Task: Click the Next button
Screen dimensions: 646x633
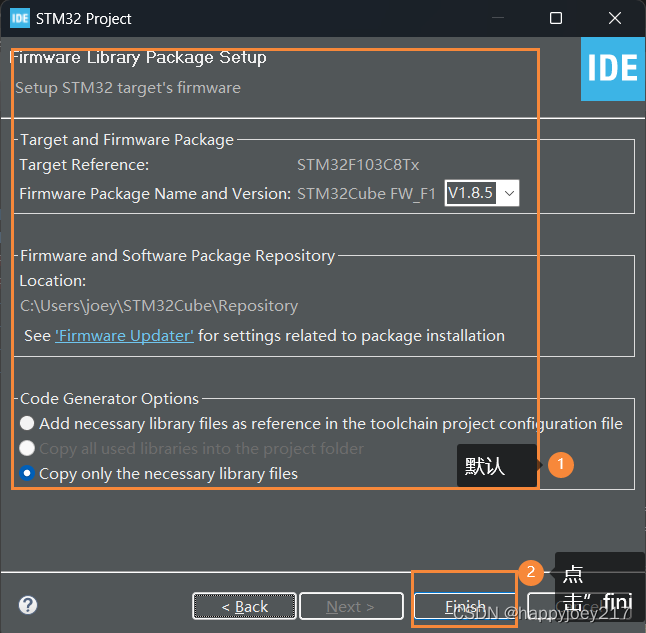Action: tap(351, 606)
